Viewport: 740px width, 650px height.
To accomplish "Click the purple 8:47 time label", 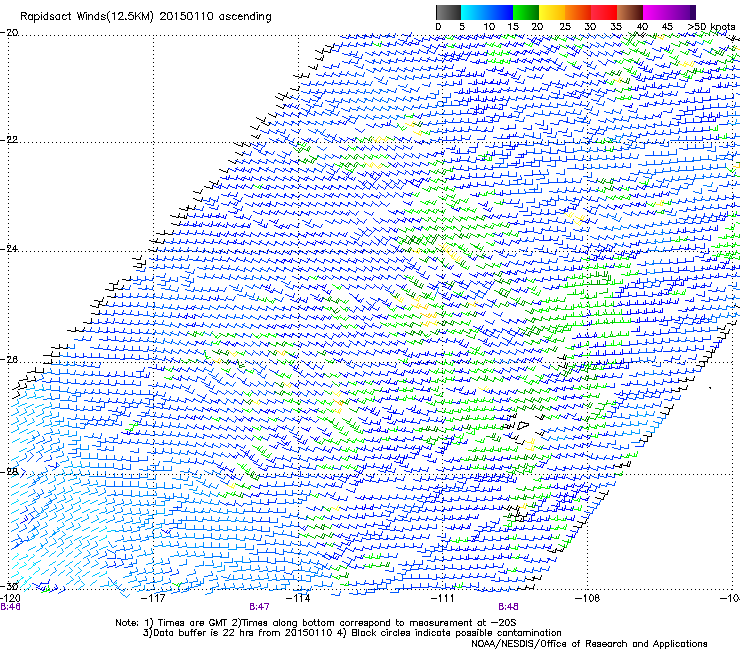I will pos(260,607).
